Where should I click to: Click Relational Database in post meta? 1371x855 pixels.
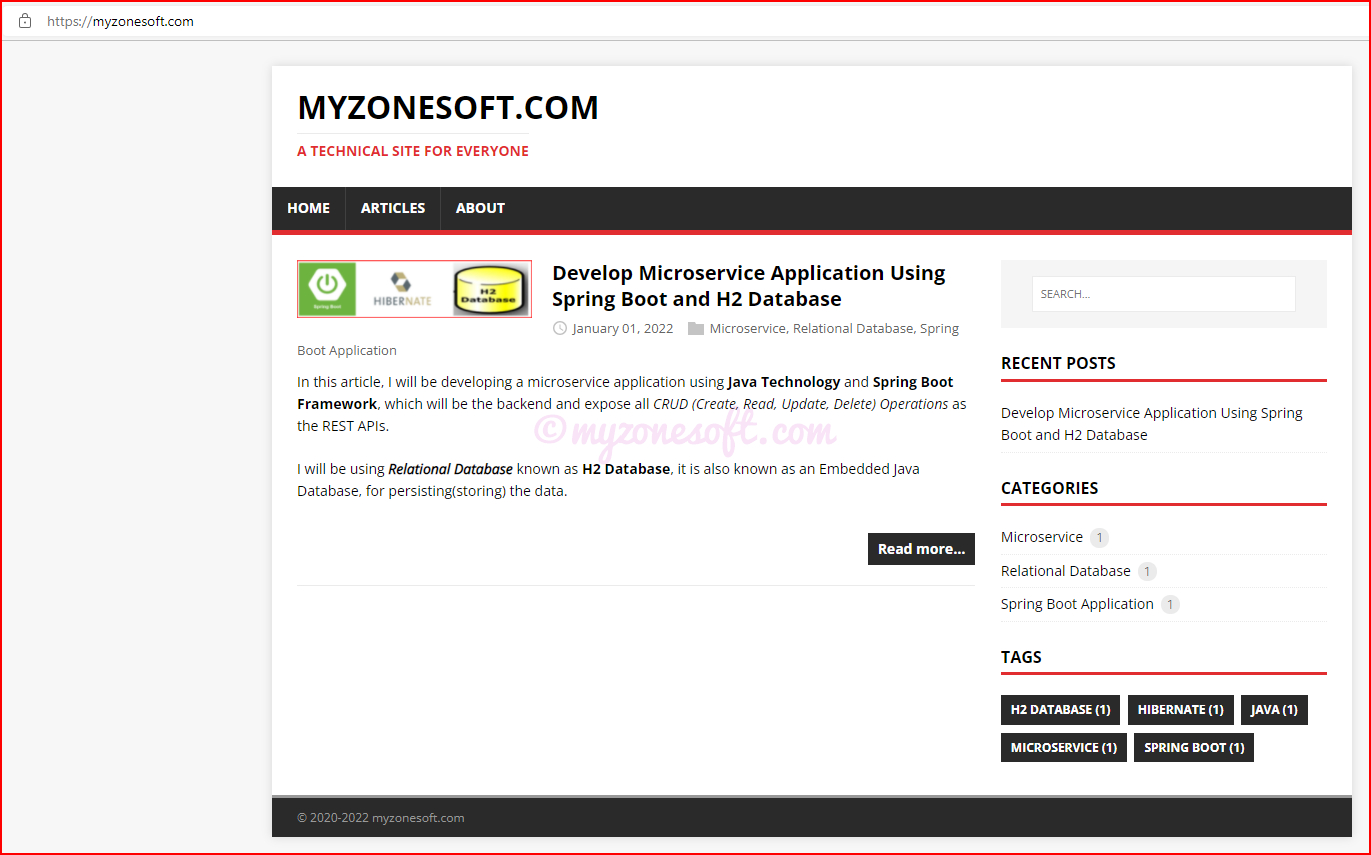coord(853,328)
